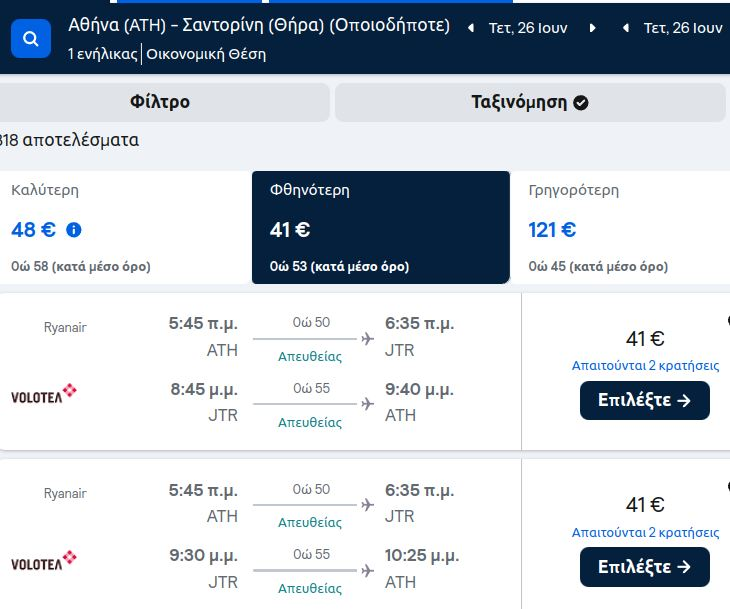Click Απαιτούνται 2 κρατήσεις link in second result

click(645, 533)
